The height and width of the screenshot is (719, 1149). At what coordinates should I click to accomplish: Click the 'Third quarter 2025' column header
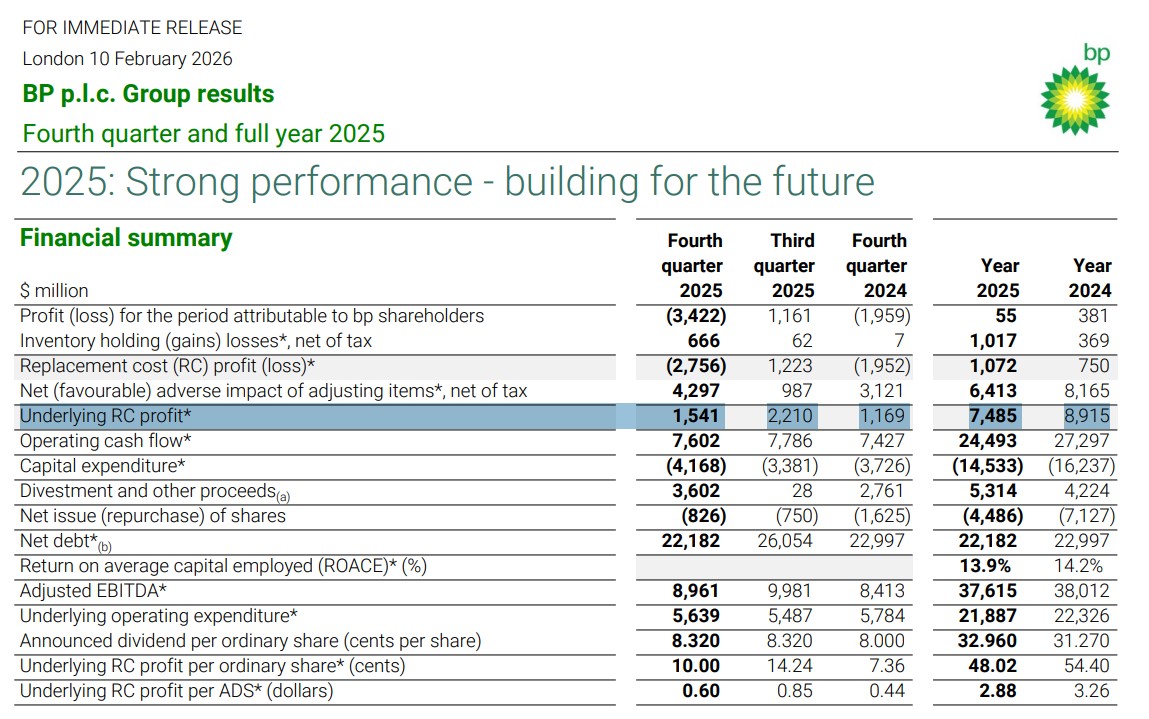pos(784,266)
